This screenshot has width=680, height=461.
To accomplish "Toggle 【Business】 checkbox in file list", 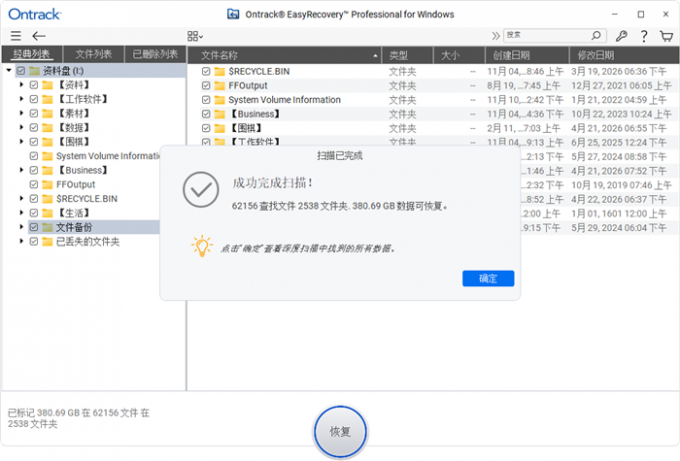I will click(x=206, y=114).
